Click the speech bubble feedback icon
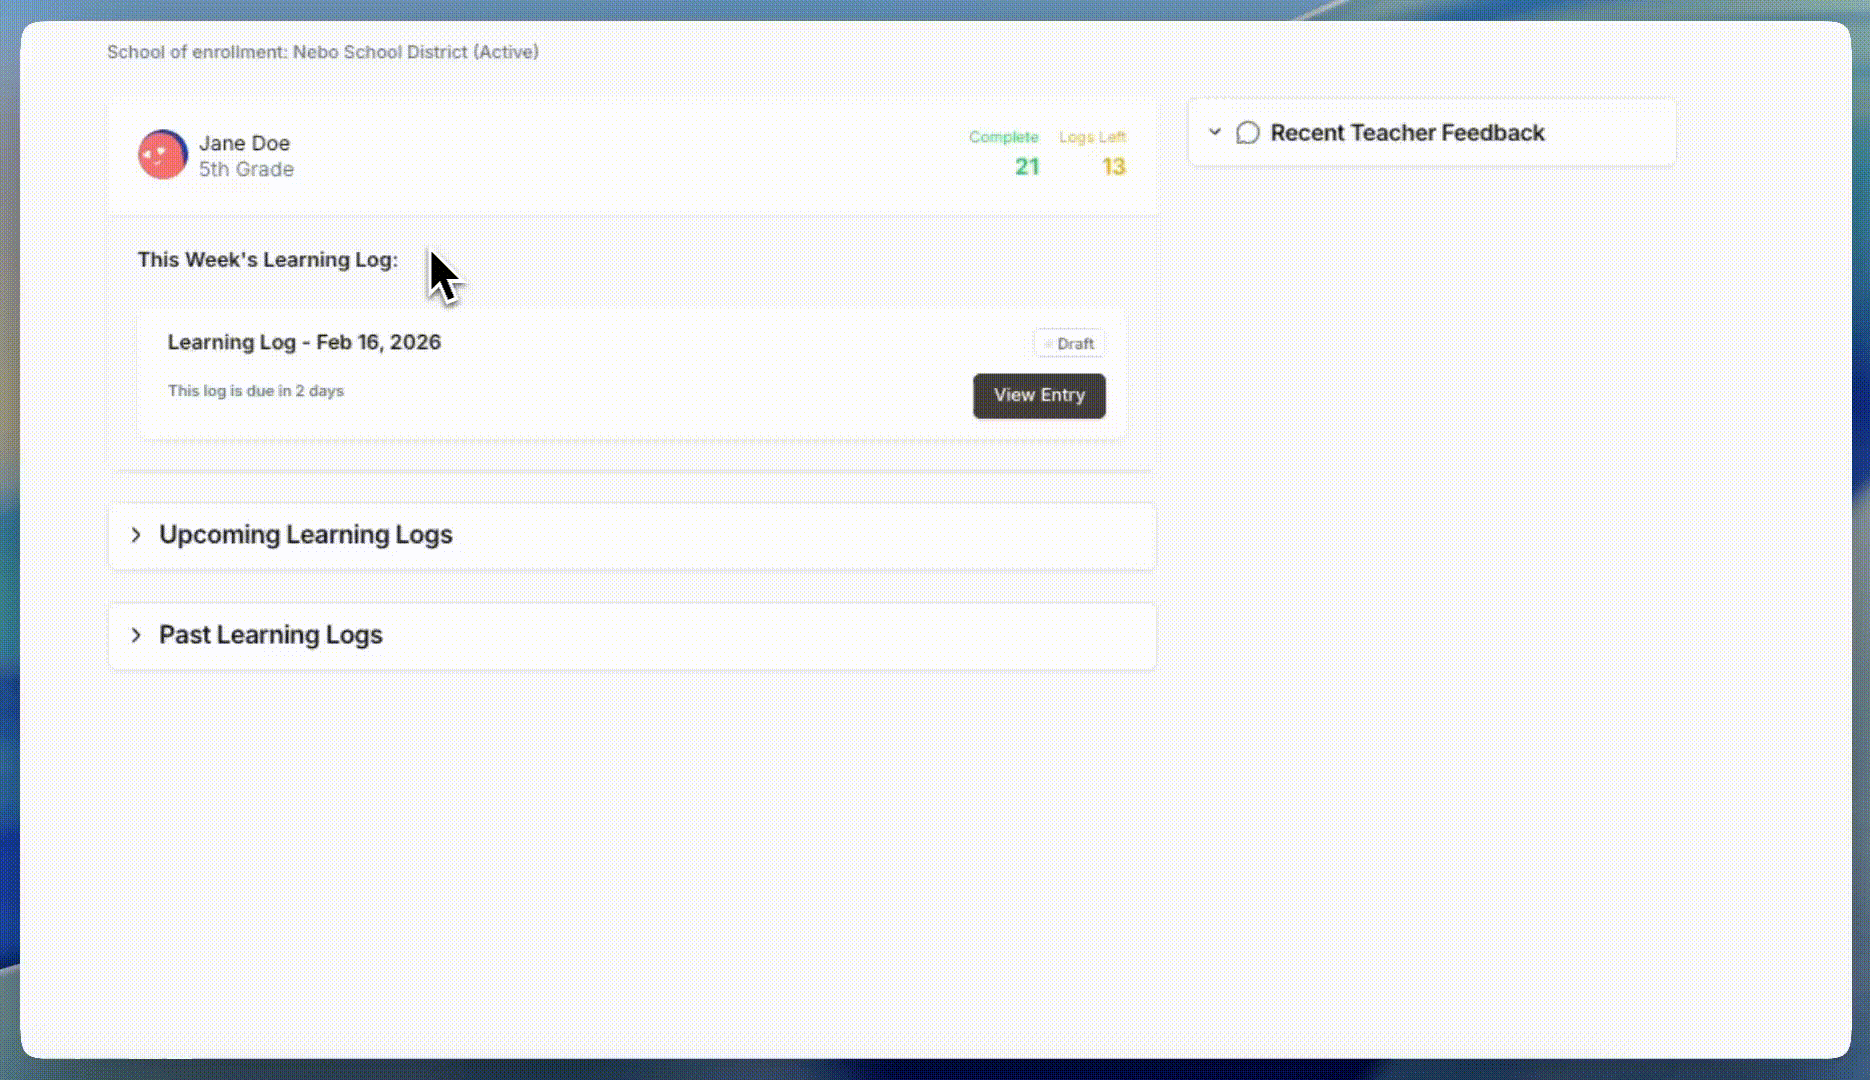This screenshot has height=1080, width=1870. [x=1247, y=133]
